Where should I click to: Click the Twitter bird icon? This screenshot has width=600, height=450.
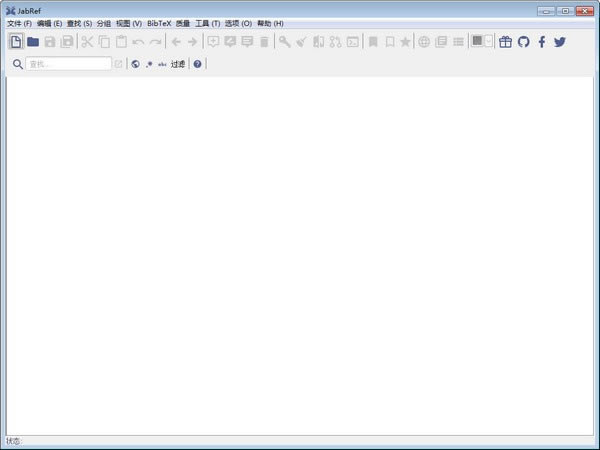tap(560, 42)
